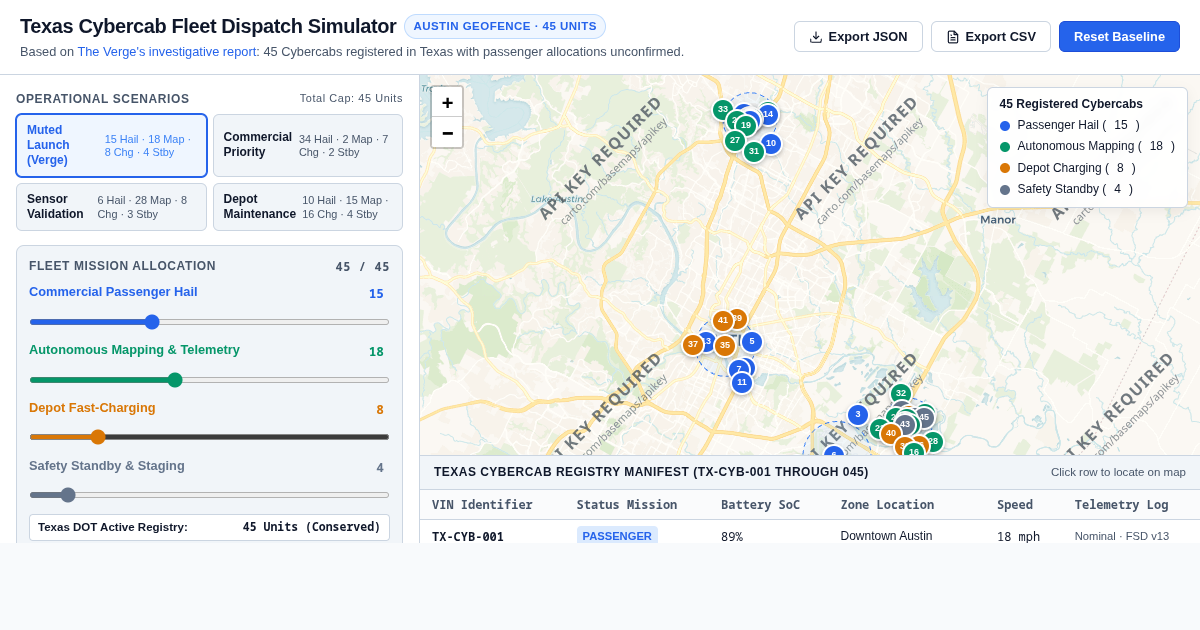Click the Speed column header

point(1016,505)
